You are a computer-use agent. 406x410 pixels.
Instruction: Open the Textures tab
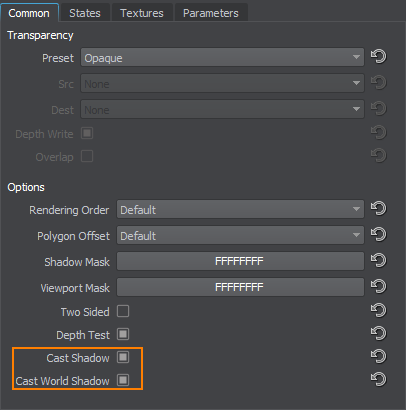[x=142, y=13]
